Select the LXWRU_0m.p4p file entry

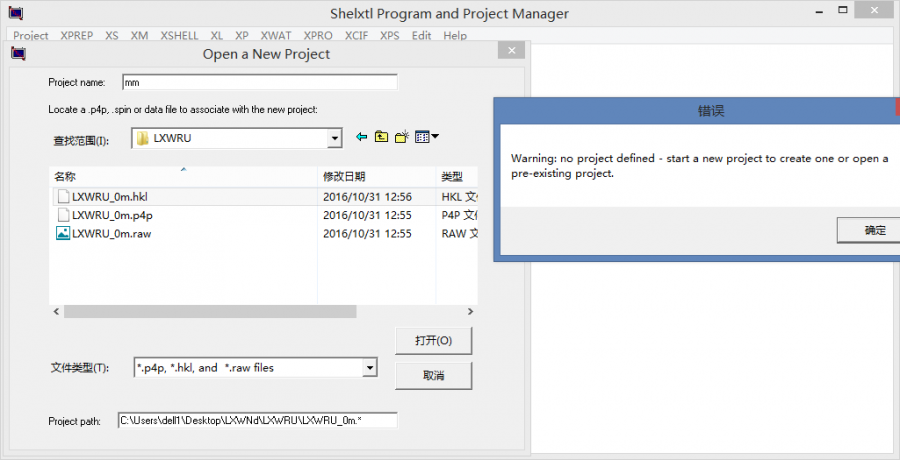click(x=112, y=215)
